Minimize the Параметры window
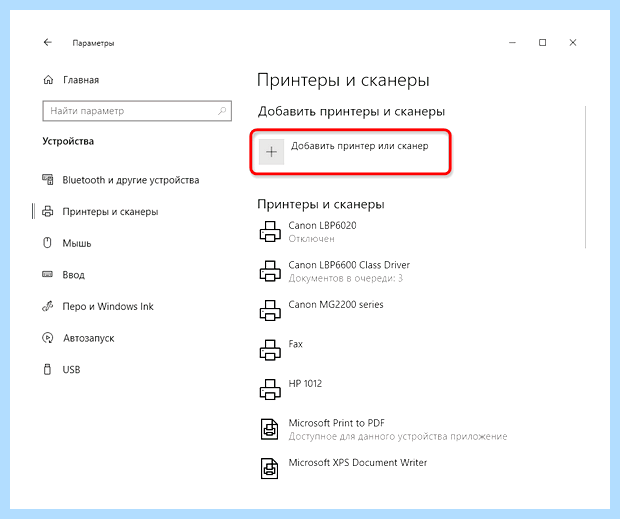 512,42
